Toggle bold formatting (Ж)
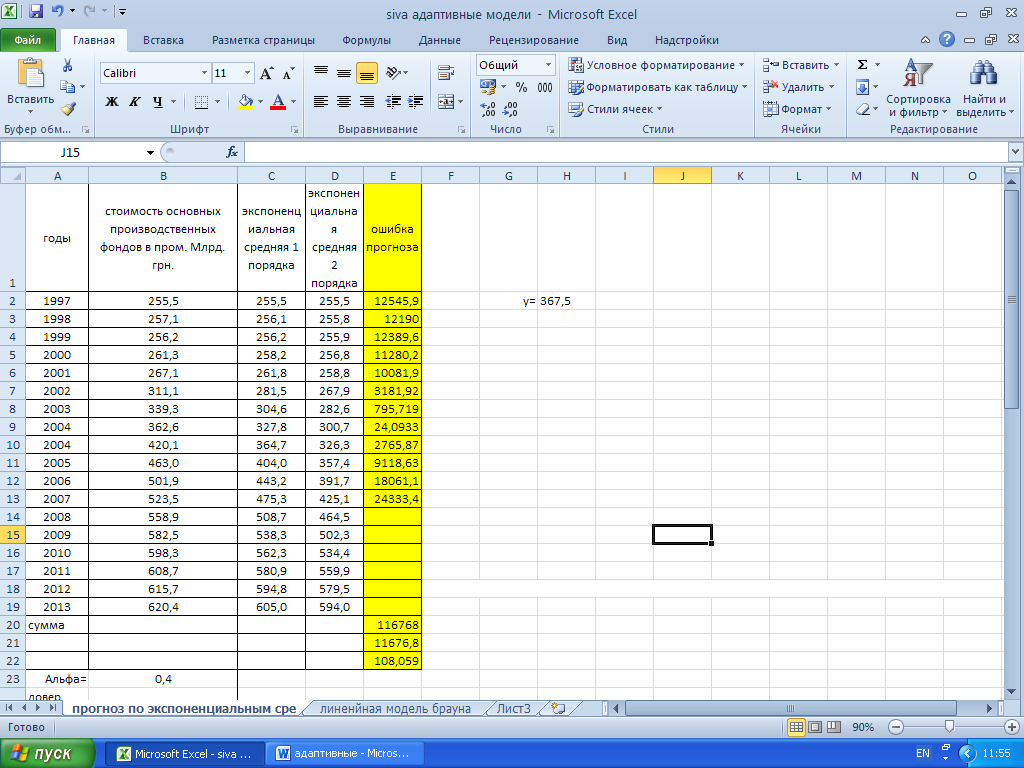 tap(112, 102)
